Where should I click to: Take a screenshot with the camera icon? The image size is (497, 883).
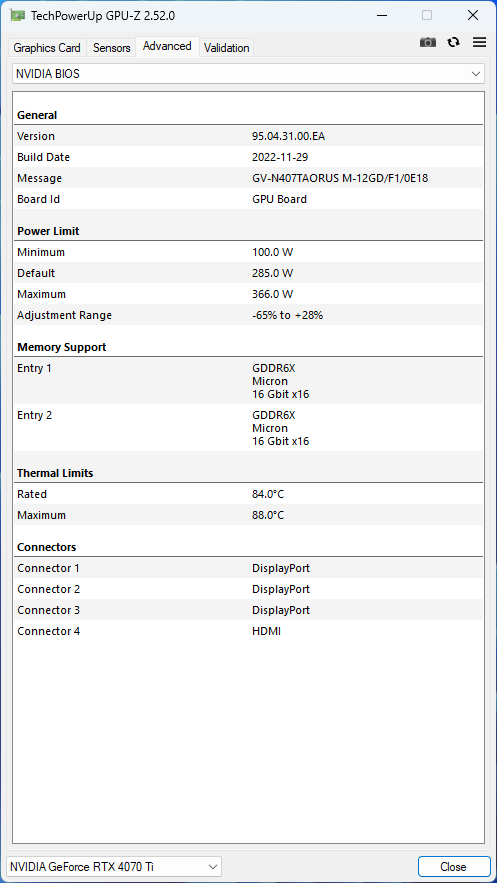tap(428, 43)
